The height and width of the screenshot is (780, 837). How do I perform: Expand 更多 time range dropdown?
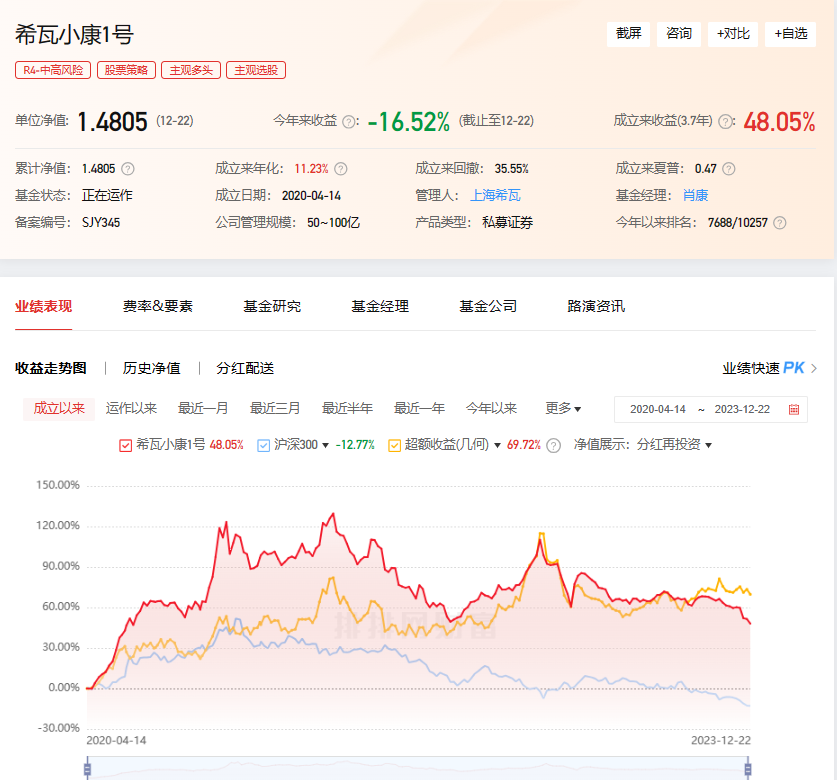click(563, 409)
